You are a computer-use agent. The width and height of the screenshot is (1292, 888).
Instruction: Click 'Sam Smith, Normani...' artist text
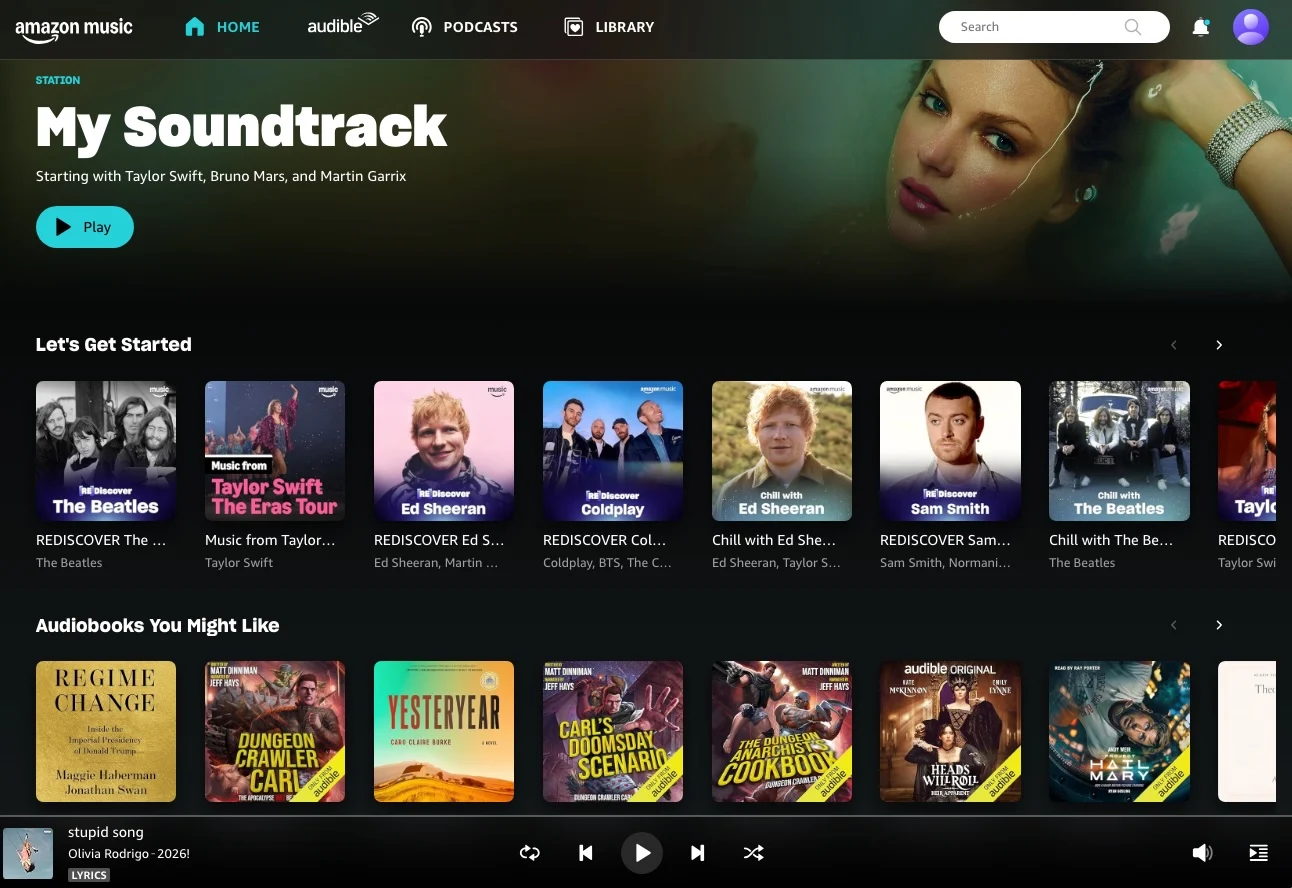coord(945,563)
